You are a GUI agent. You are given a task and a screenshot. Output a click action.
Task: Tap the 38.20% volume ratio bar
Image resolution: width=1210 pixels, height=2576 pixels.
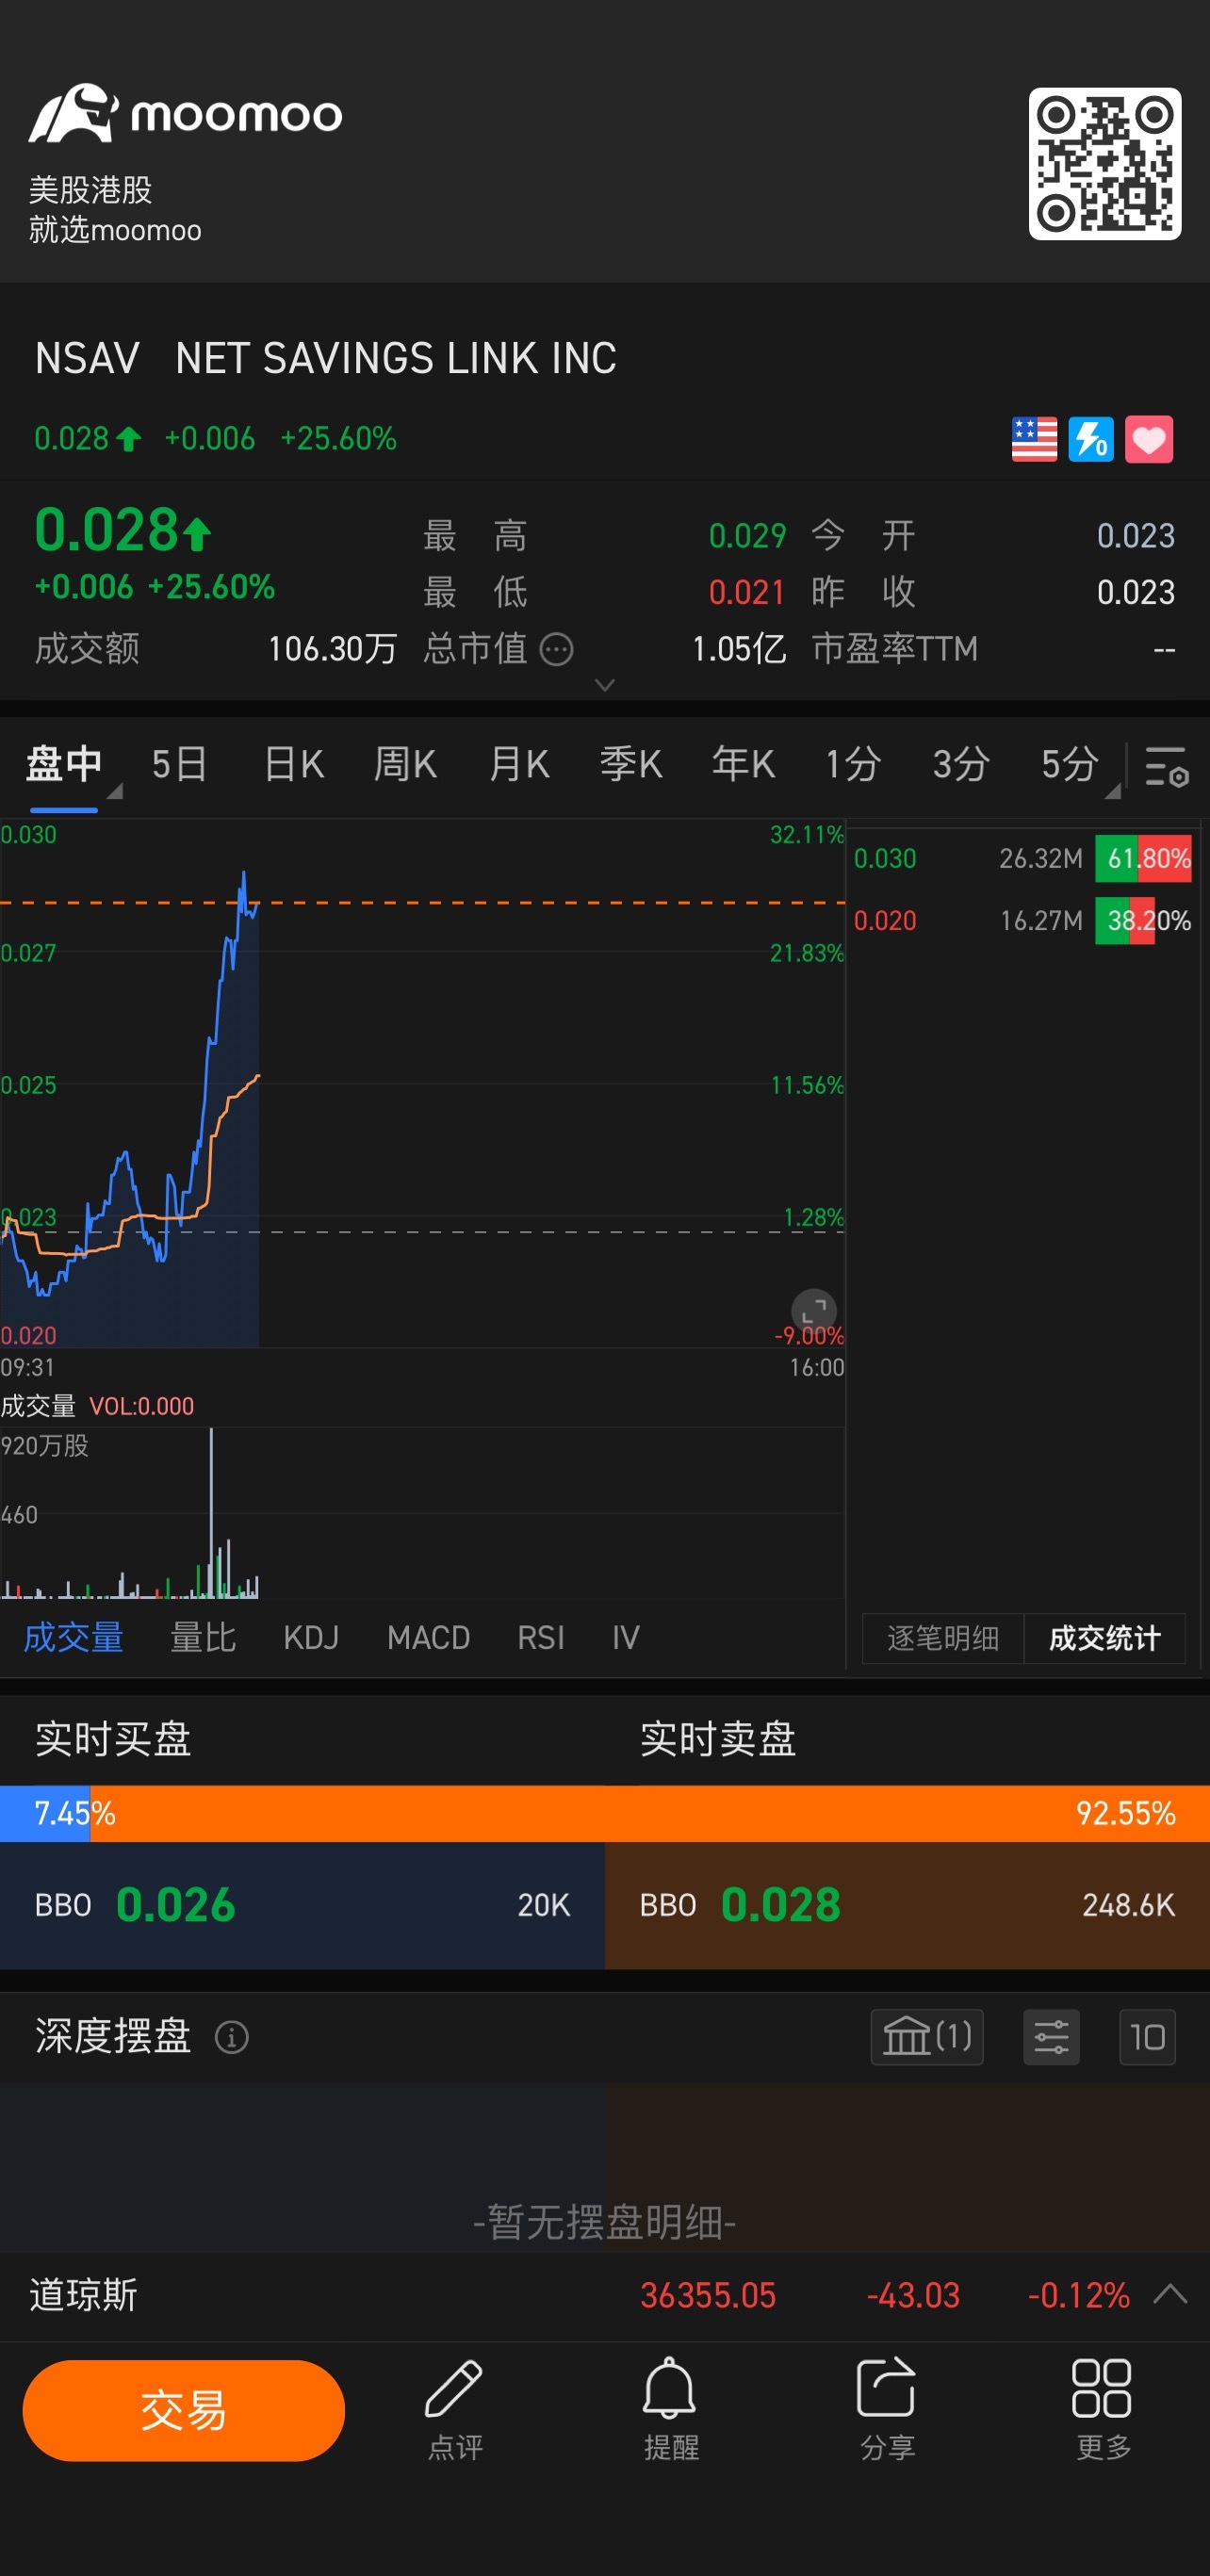(1144, 920)
